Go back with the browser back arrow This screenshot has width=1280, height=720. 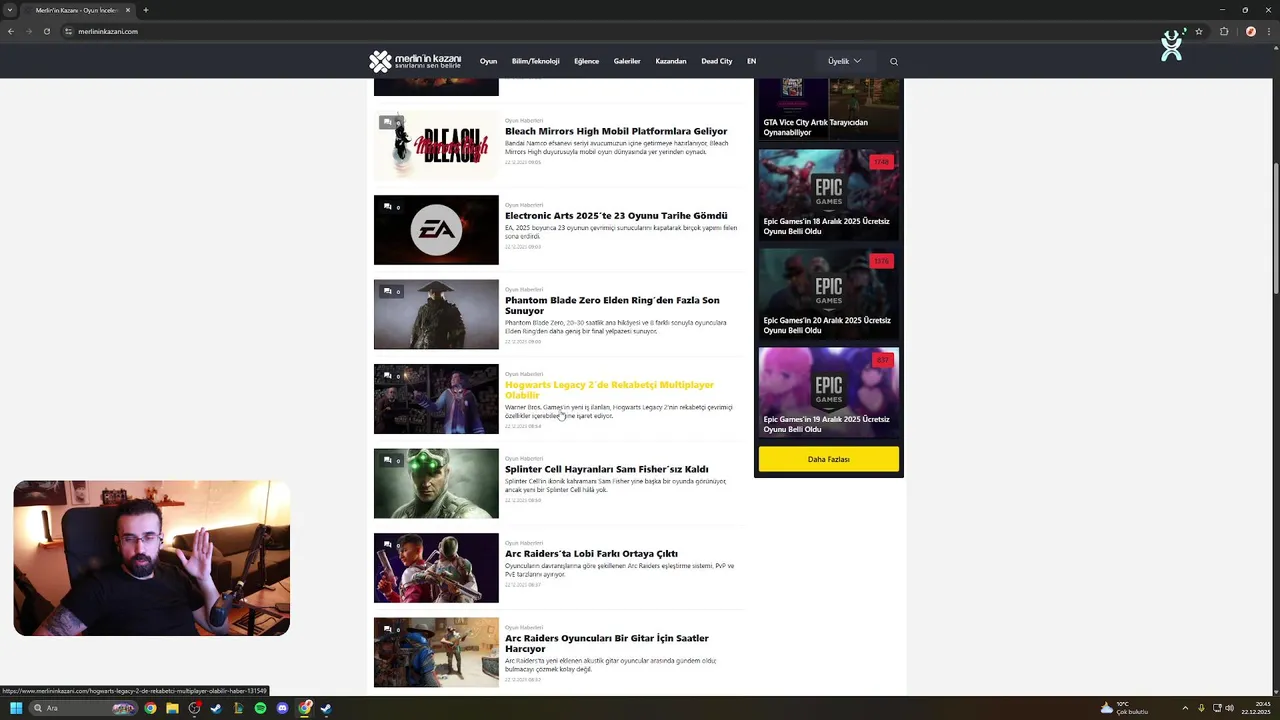coord(11,31)
